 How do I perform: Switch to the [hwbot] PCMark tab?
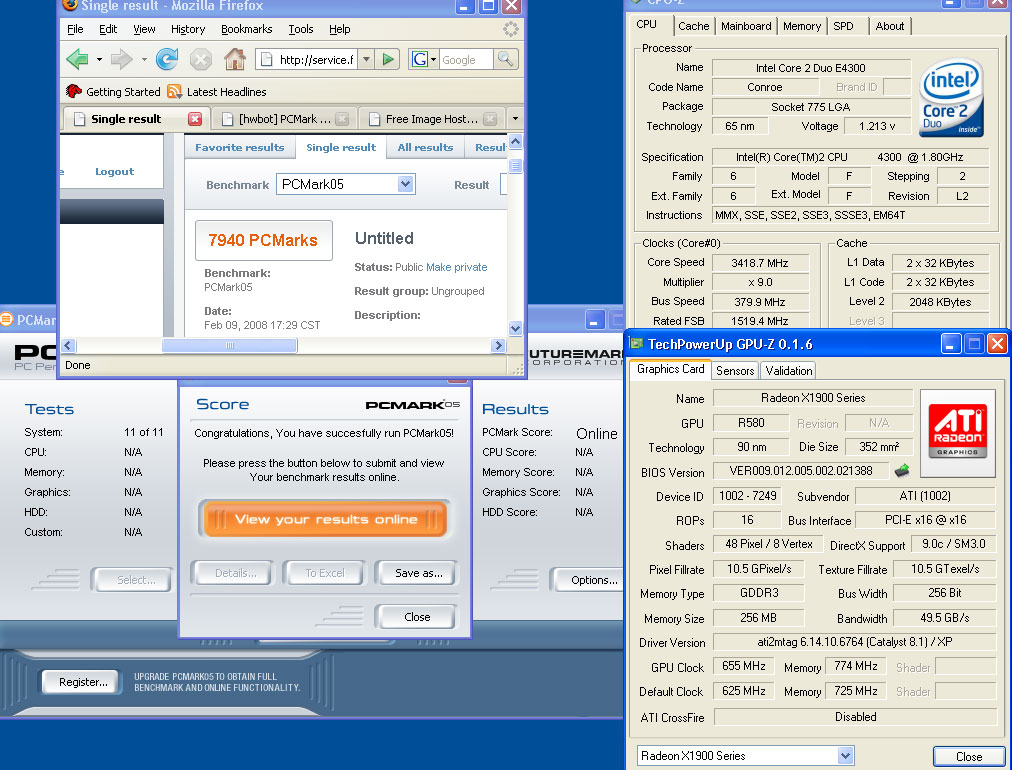pyautogui.click(x=284, y=119)
